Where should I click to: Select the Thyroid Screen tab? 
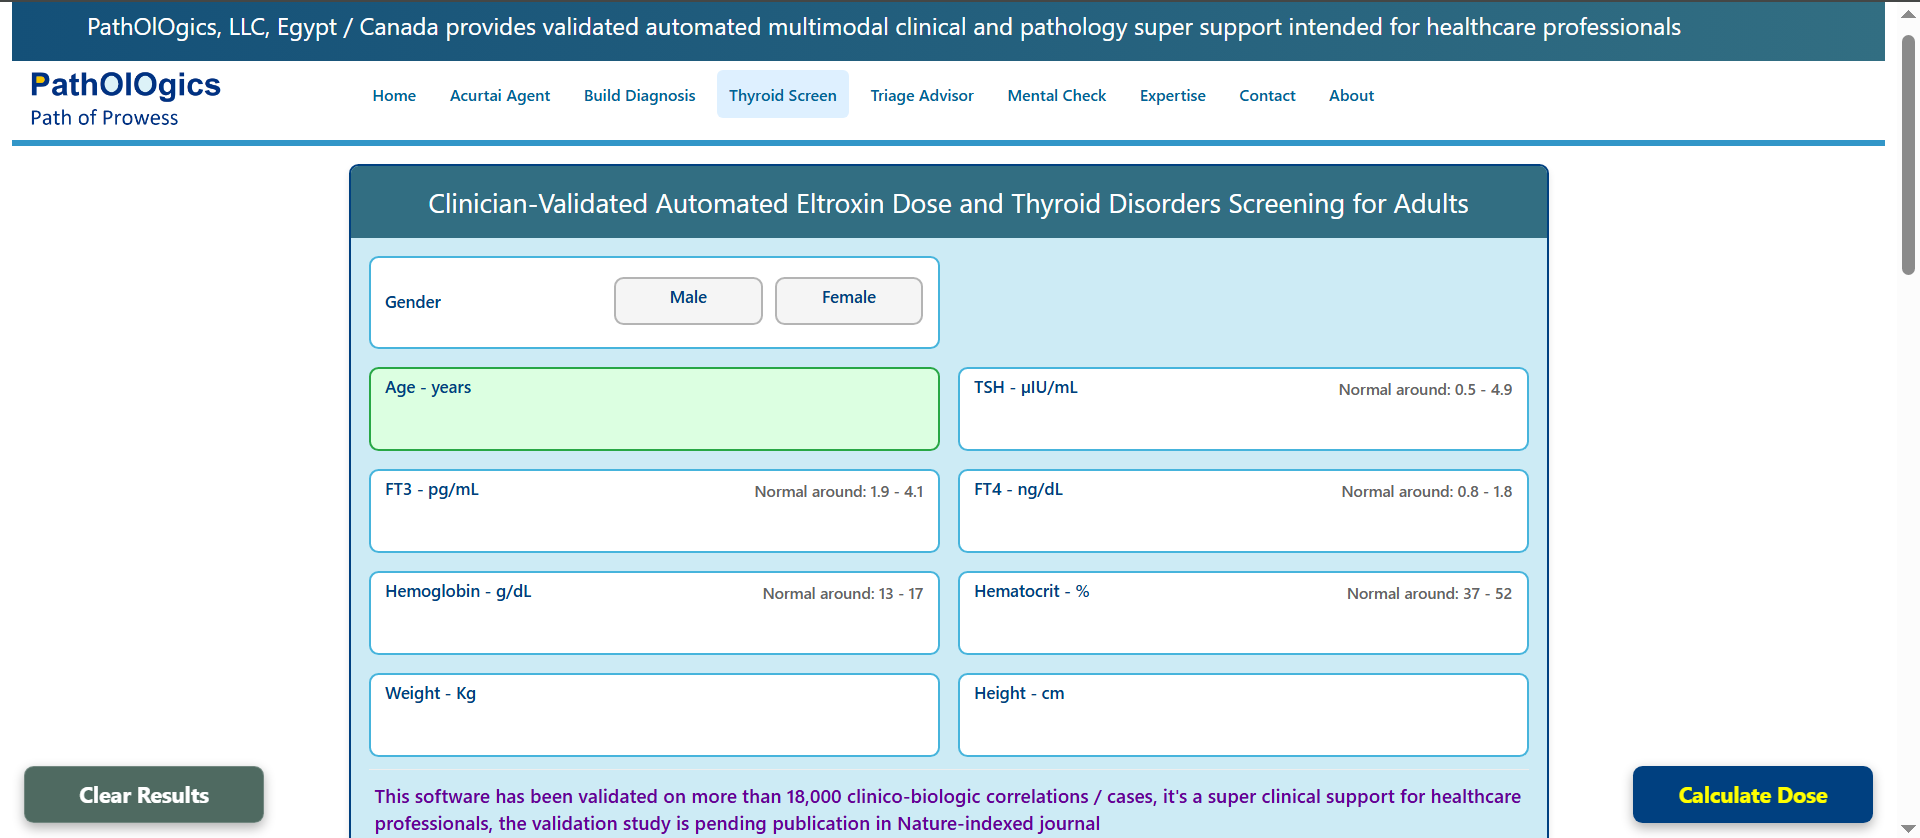coord(783,95)
